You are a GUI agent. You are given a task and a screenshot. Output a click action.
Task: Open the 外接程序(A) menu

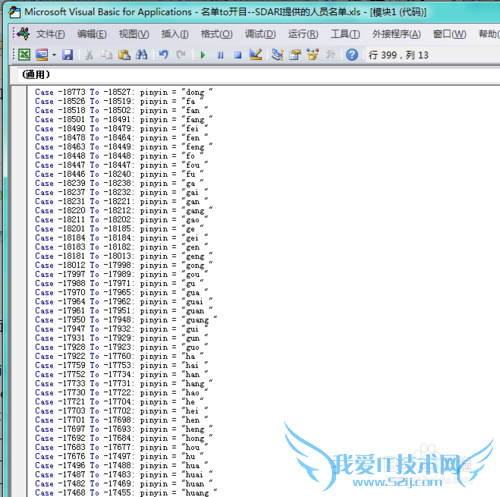tap(396, 34)
